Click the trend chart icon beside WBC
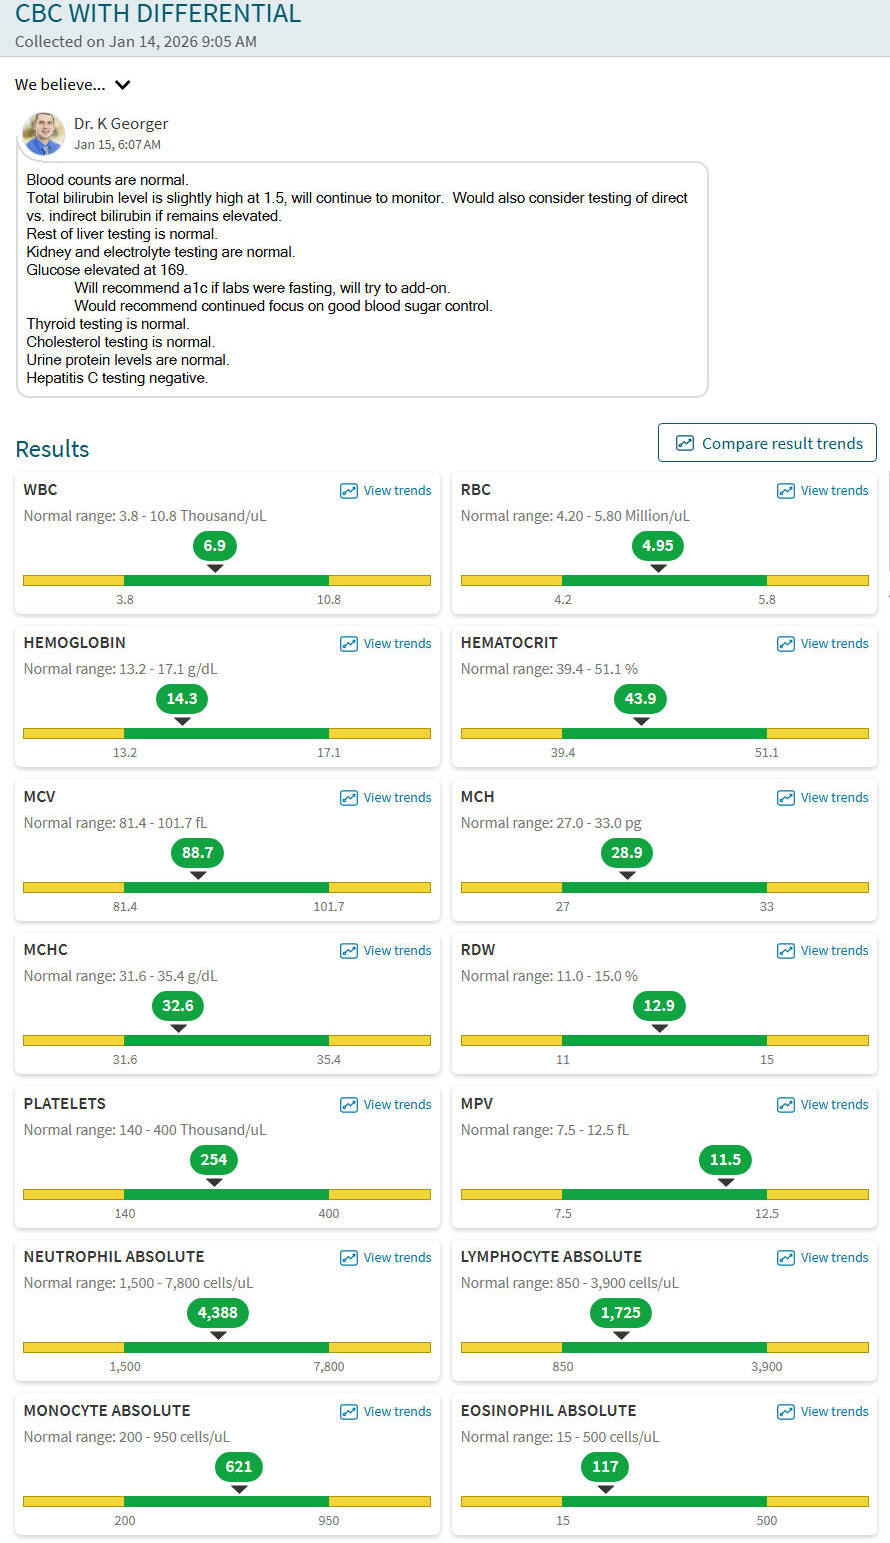This screenshot has width=890, height=1543. (348, 491)
